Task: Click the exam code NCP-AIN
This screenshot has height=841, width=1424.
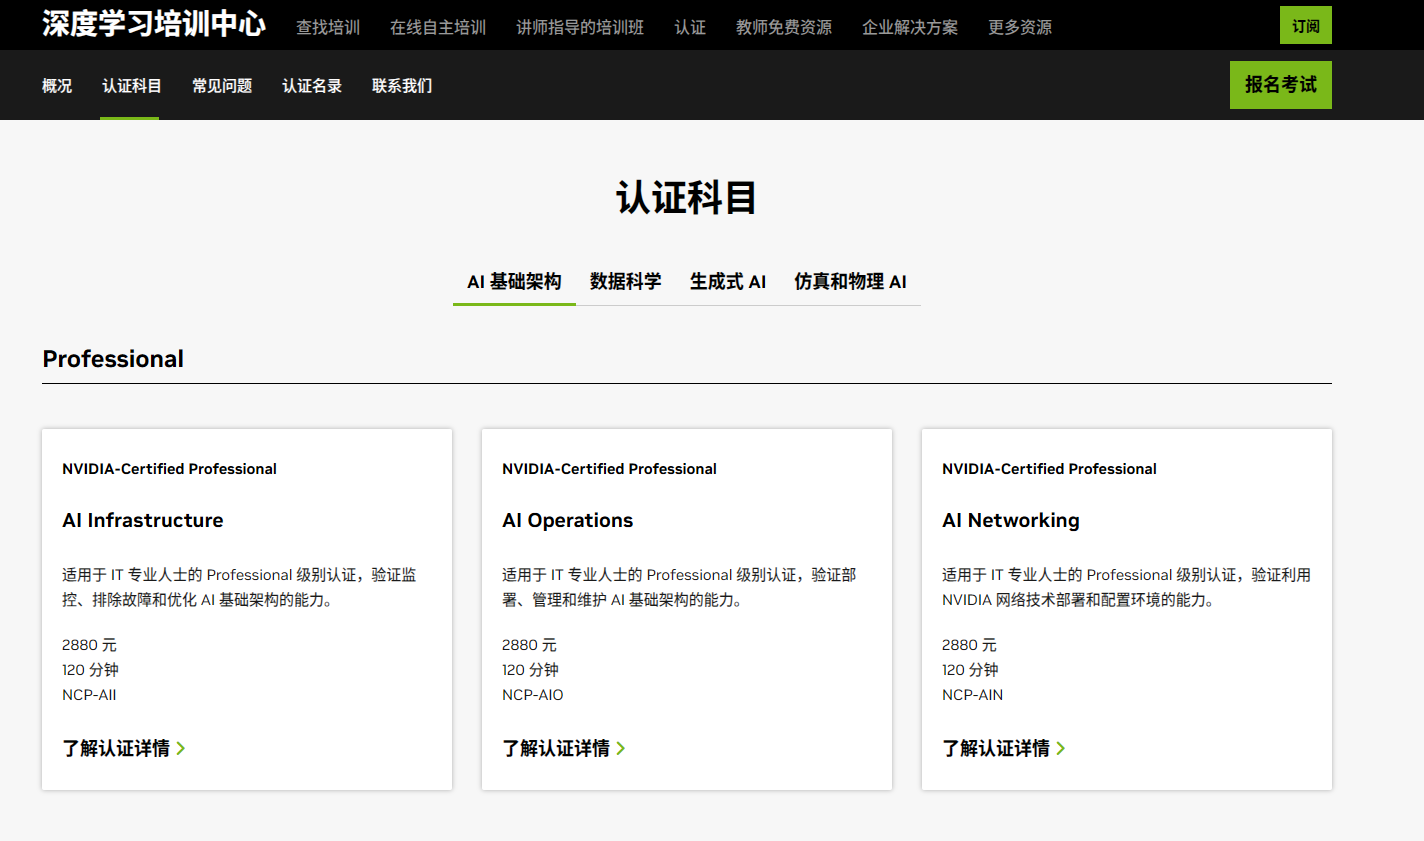Action: point(973,695)
